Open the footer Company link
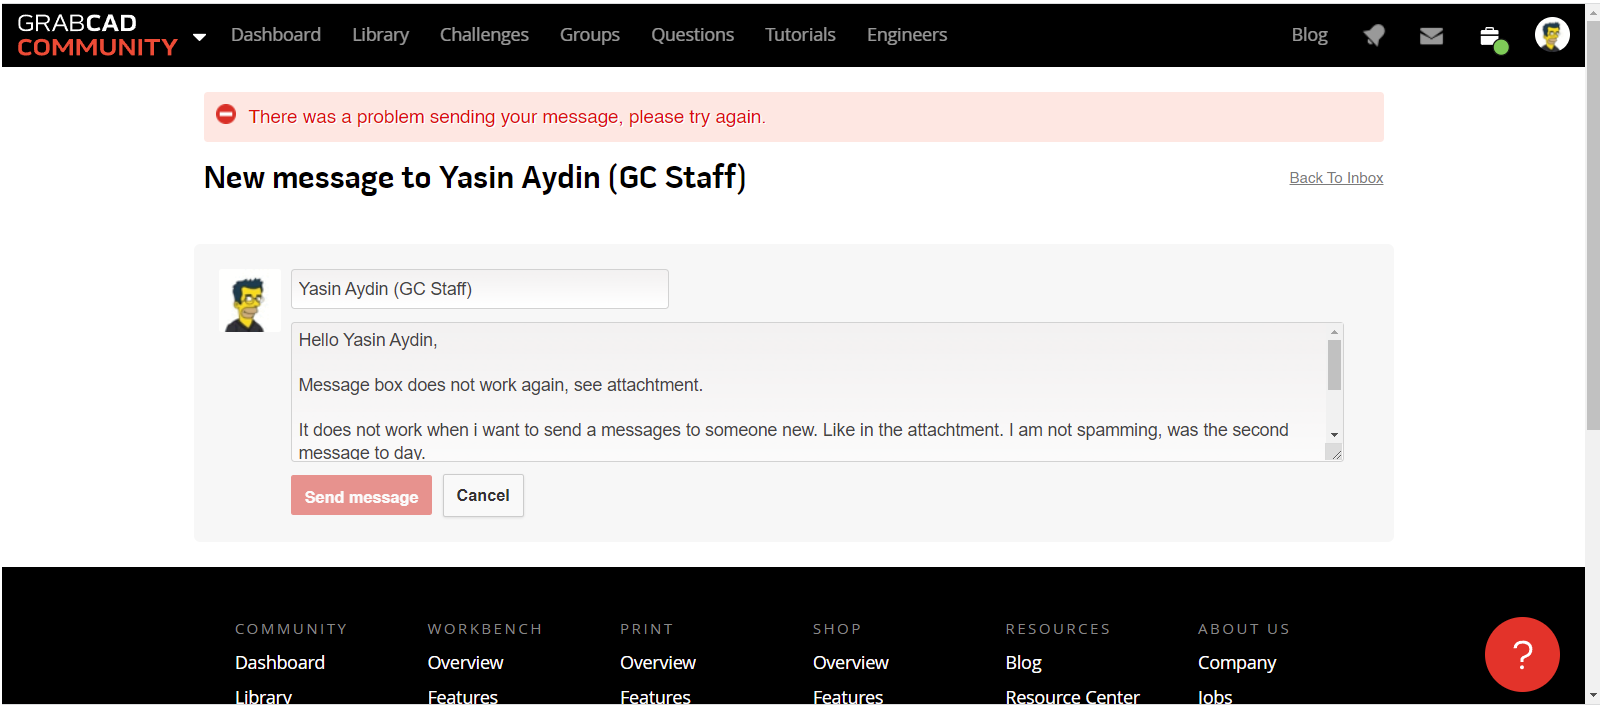This screenshot has height=707, width=1600. pyautogui.click(x=1237, y=663)
